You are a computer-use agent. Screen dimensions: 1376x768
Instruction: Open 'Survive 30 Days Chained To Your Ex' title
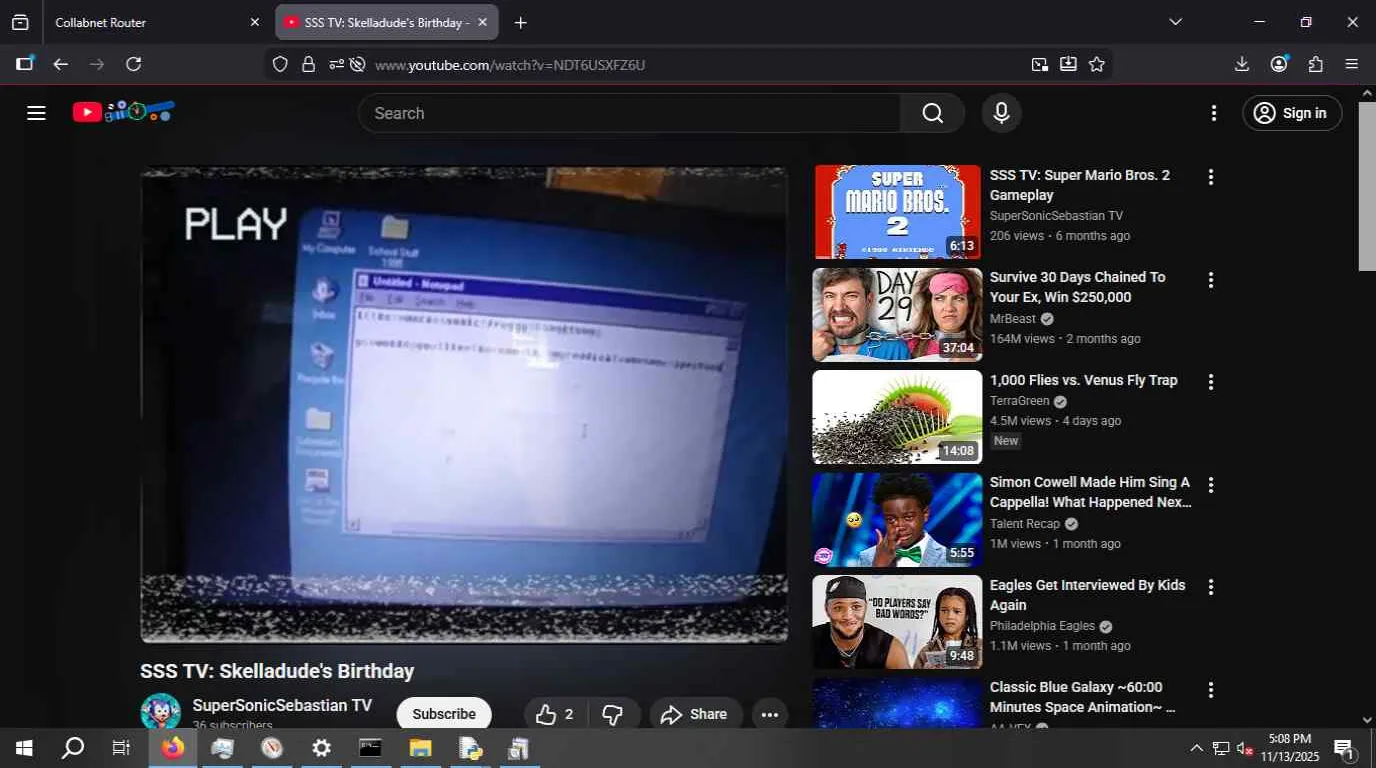coord(1078,287)
